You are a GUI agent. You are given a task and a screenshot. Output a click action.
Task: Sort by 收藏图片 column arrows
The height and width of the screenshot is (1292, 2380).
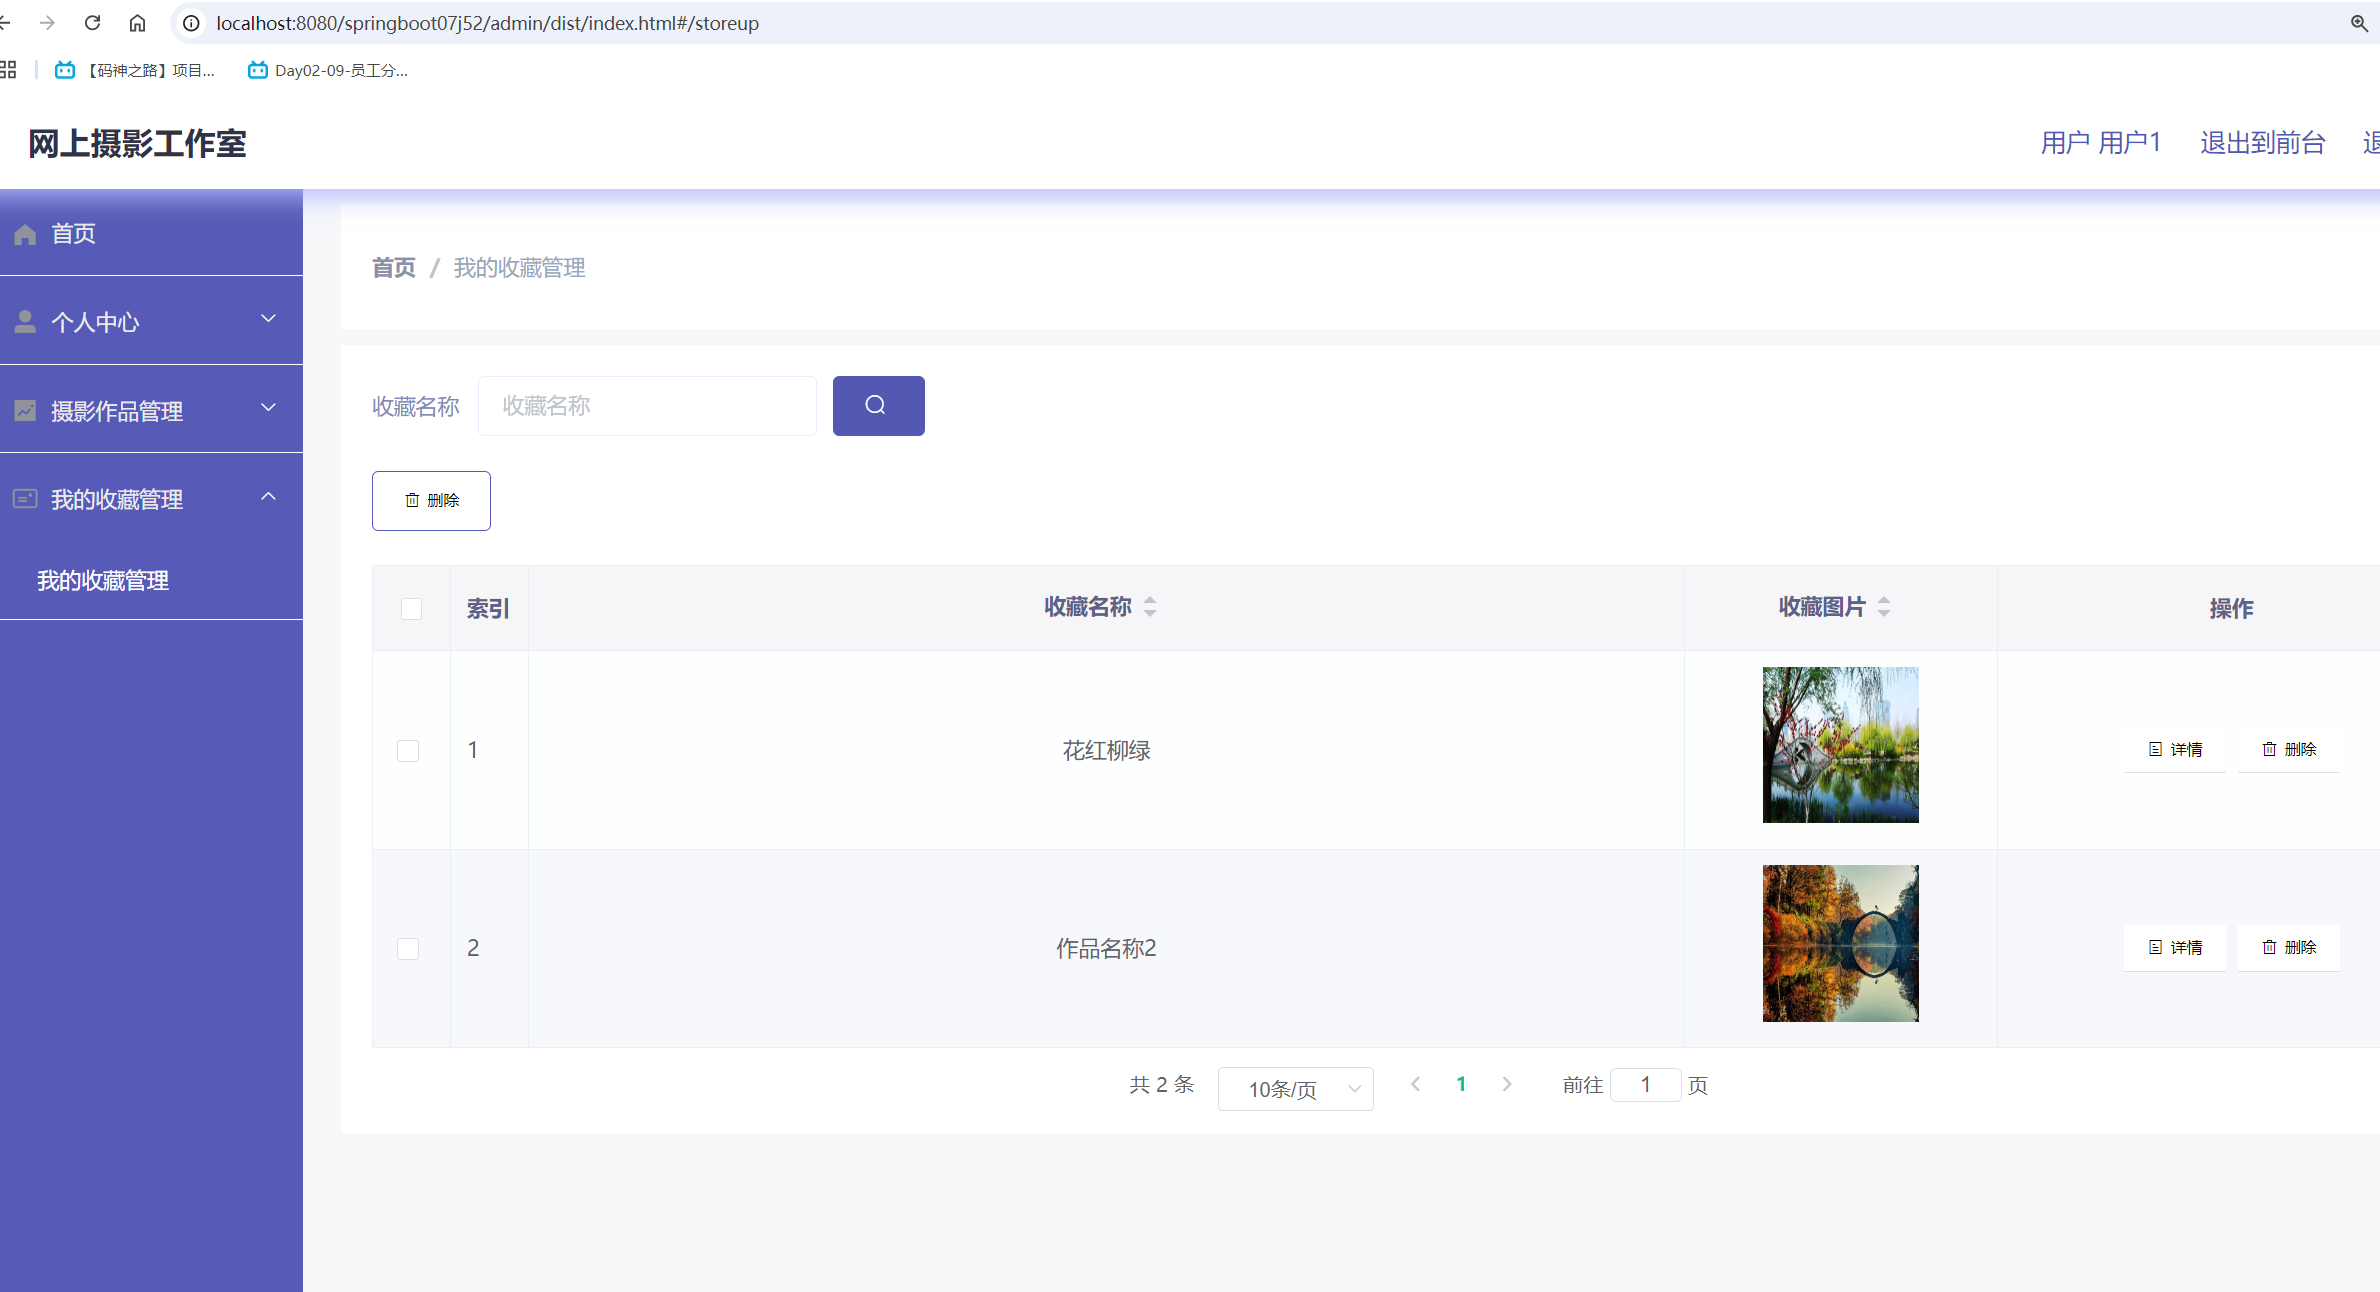coord(1884,607)
